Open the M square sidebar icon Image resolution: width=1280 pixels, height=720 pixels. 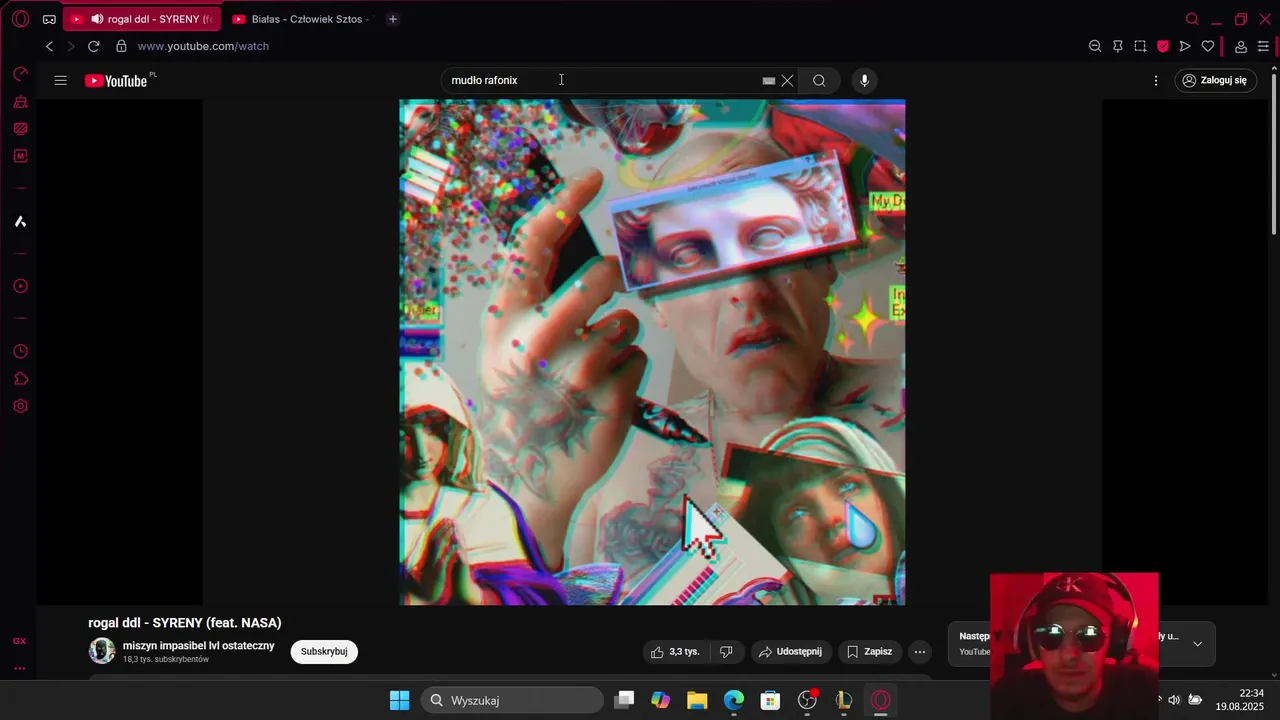(20, 156)
